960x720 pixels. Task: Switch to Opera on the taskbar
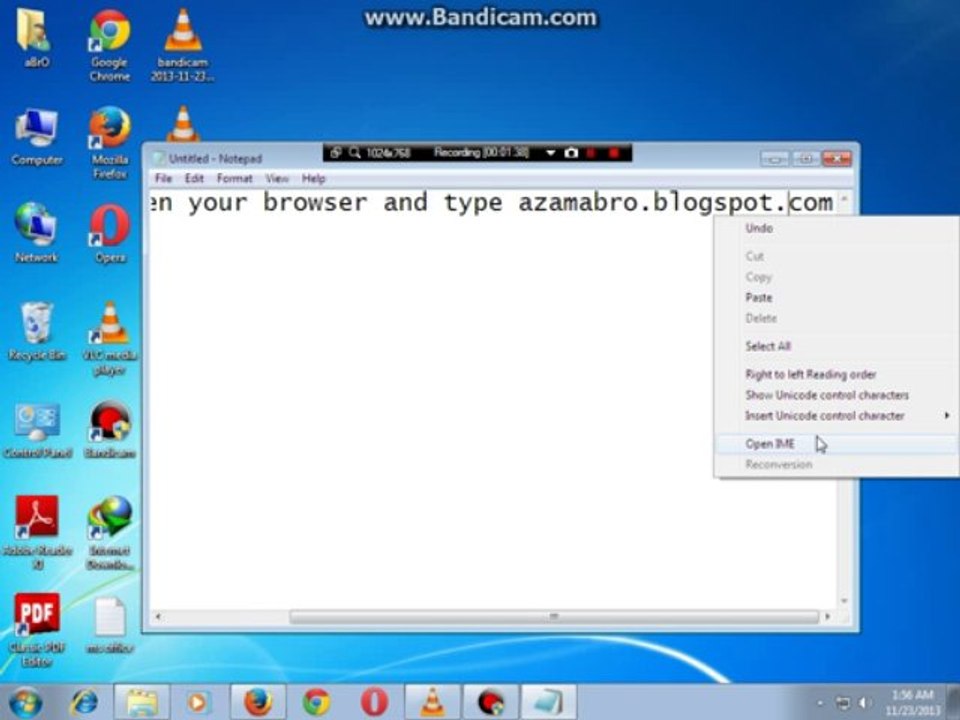pyautogui.click(x=374, y=702)
